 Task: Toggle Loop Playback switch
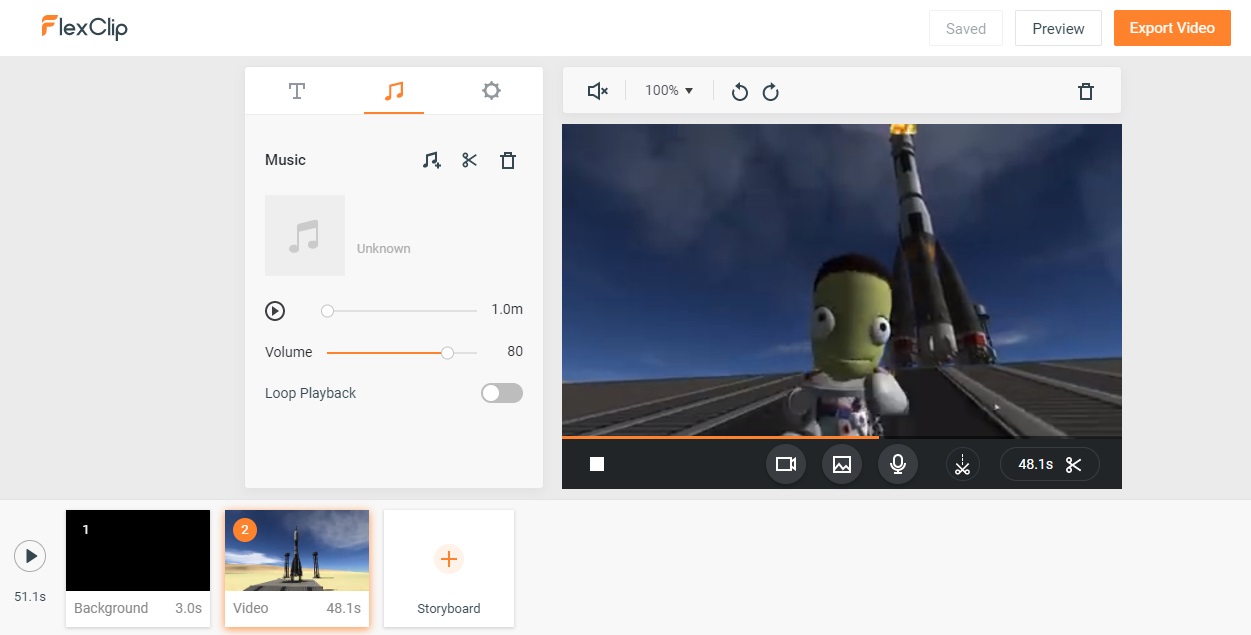point(502,393)
